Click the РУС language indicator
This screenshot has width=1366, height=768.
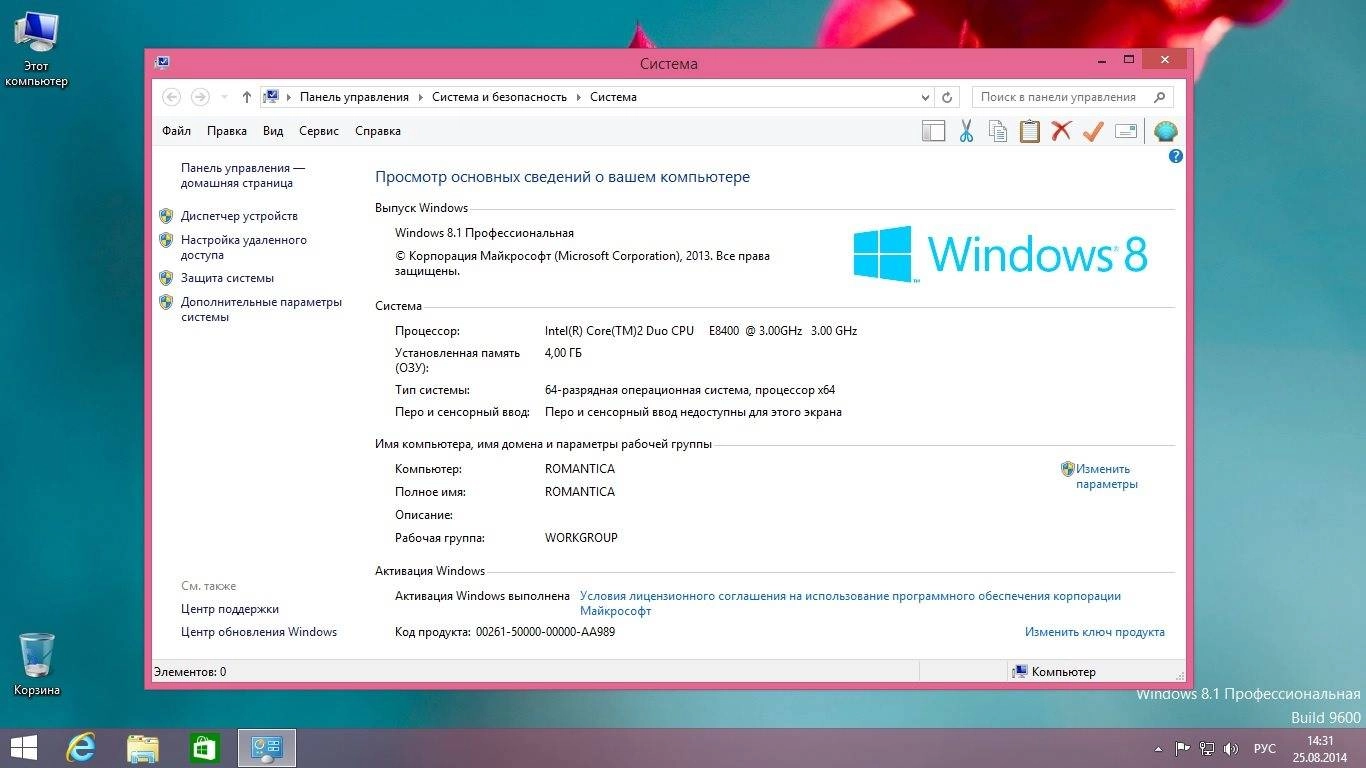pos(1265,748)
